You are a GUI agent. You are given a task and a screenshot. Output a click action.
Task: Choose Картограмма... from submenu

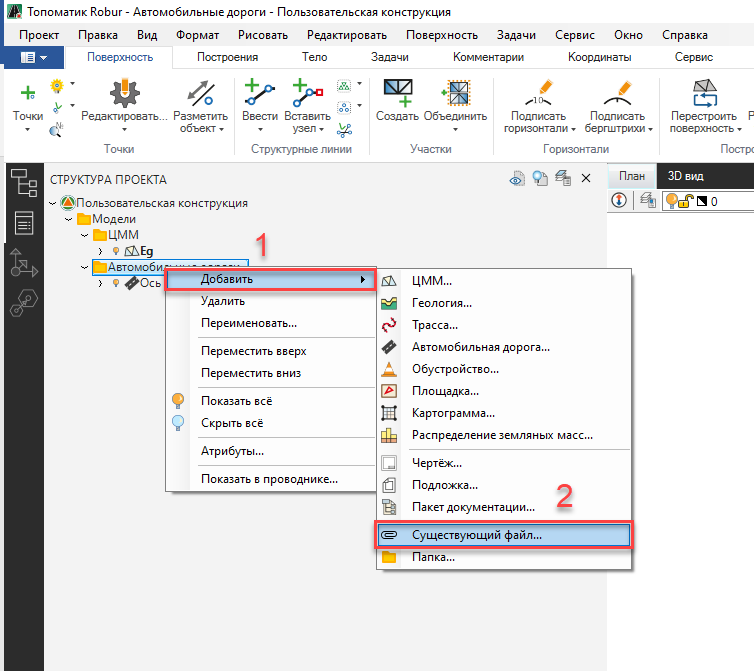tap(503, 413)
